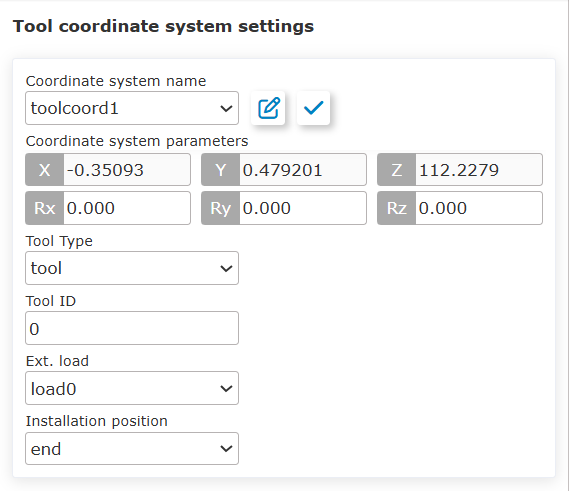The image size is (569, 491).
Task: Click the gray X label box
Action: click(44, 169)
